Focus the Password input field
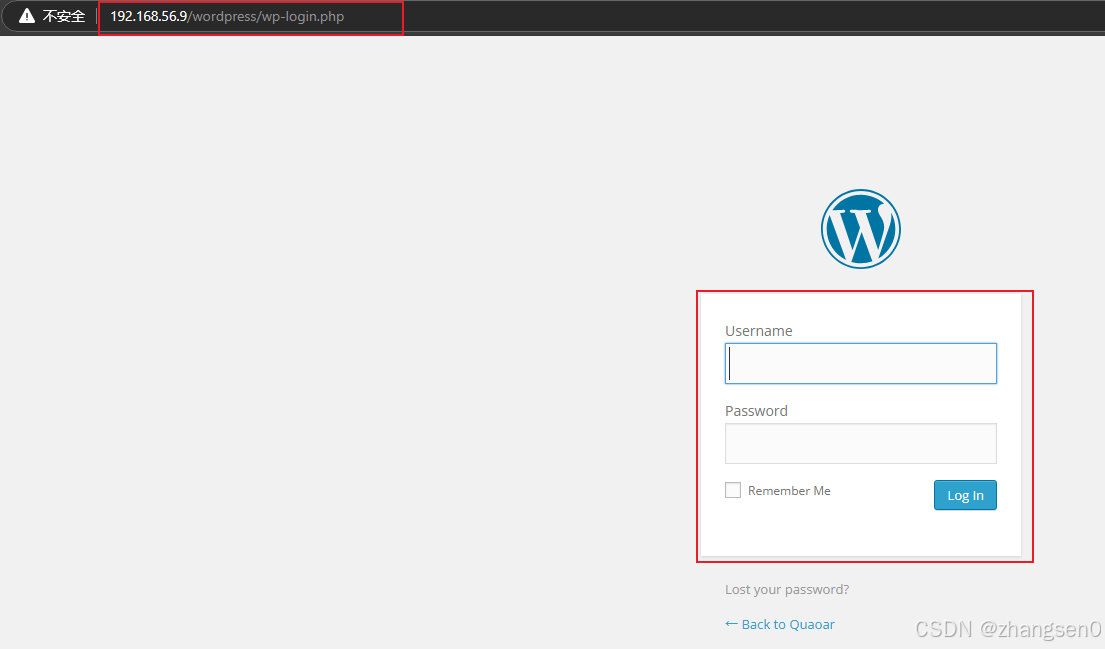The width and height of the screenshot is (1105, 649). coord(860,443)
